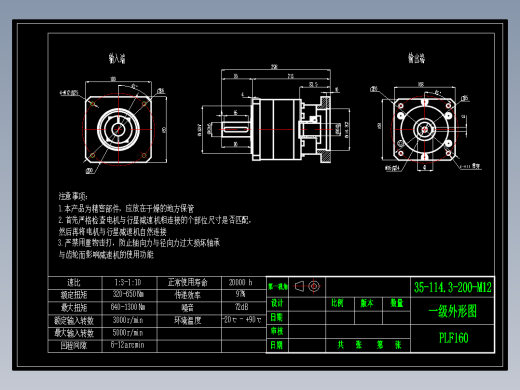Select the input end view drawing of the square flange

(119, 130)
